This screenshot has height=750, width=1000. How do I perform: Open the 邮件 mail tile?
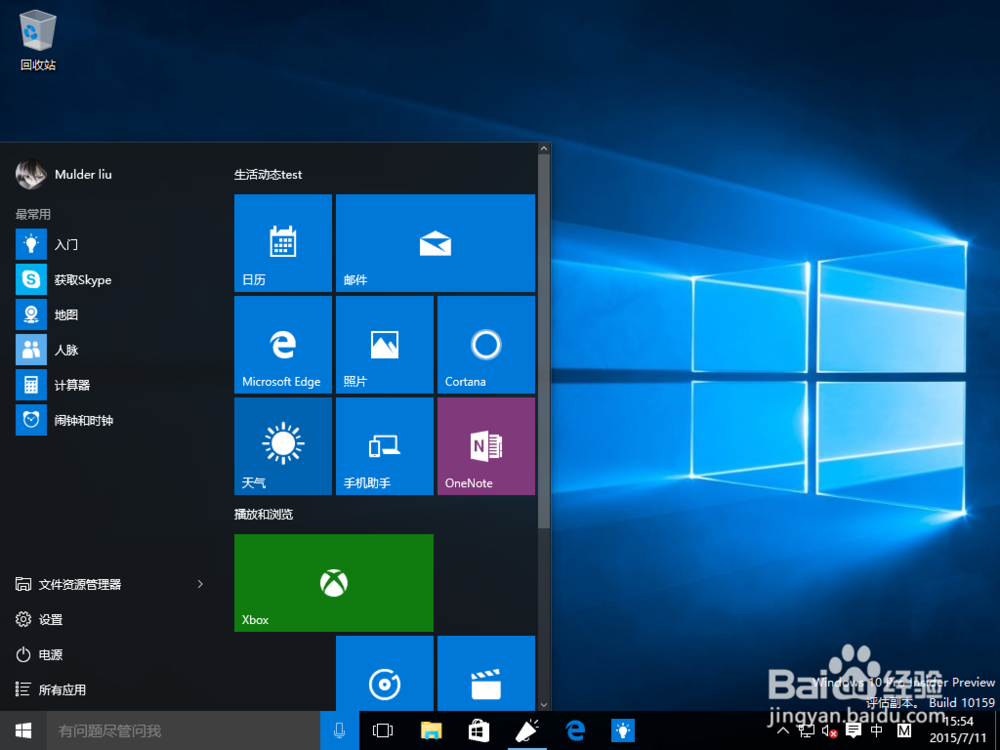[x=436, y=243]
